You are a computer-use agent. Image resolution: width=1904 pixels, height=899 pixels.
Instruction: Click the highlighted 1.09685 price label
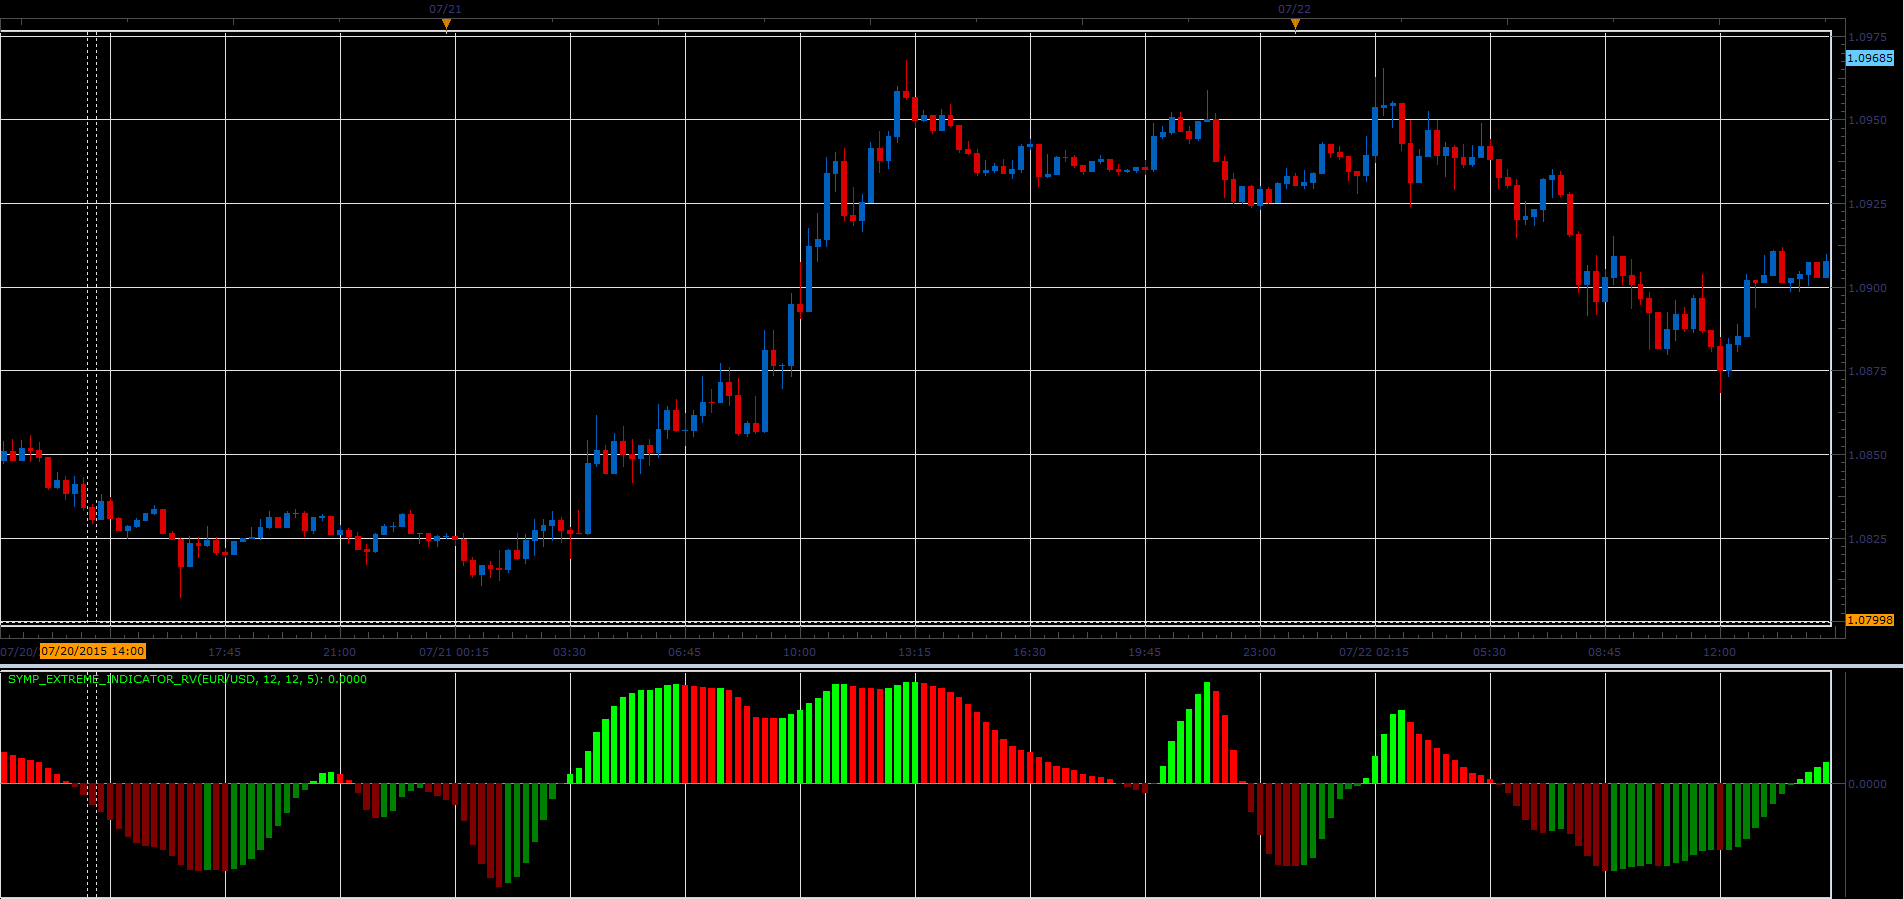[1869, 58]
